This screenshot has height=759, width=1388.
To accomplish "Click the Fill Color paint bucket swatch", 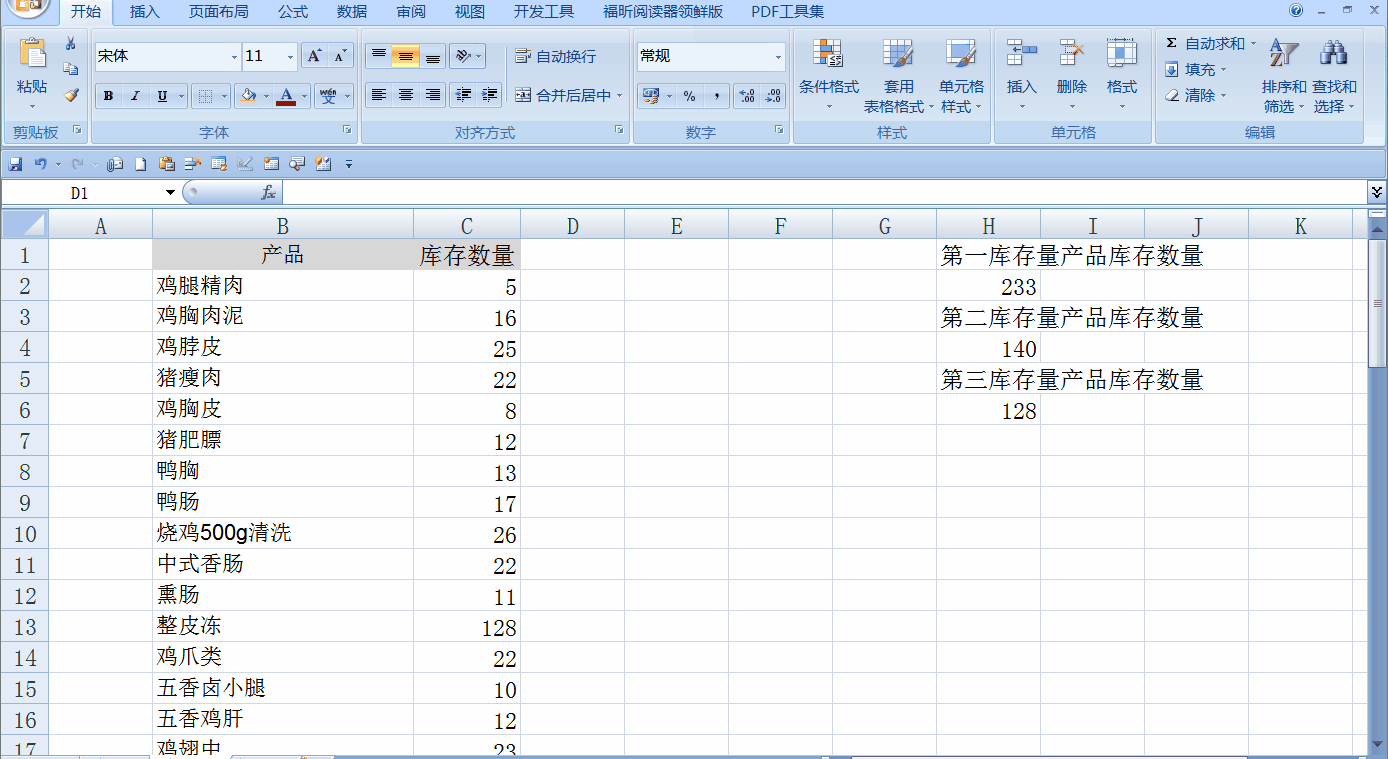I will click(247, 96).
